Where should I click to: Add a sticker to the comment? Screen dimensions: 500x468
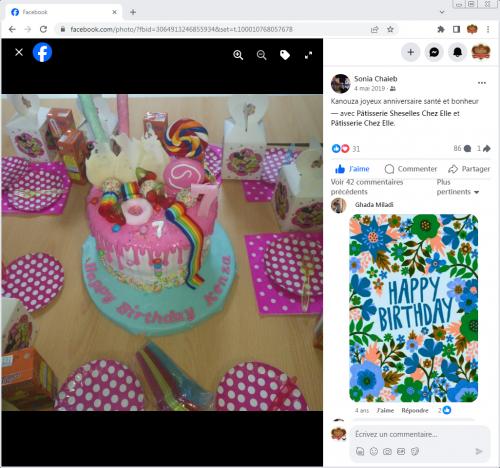tap(415, 452)
